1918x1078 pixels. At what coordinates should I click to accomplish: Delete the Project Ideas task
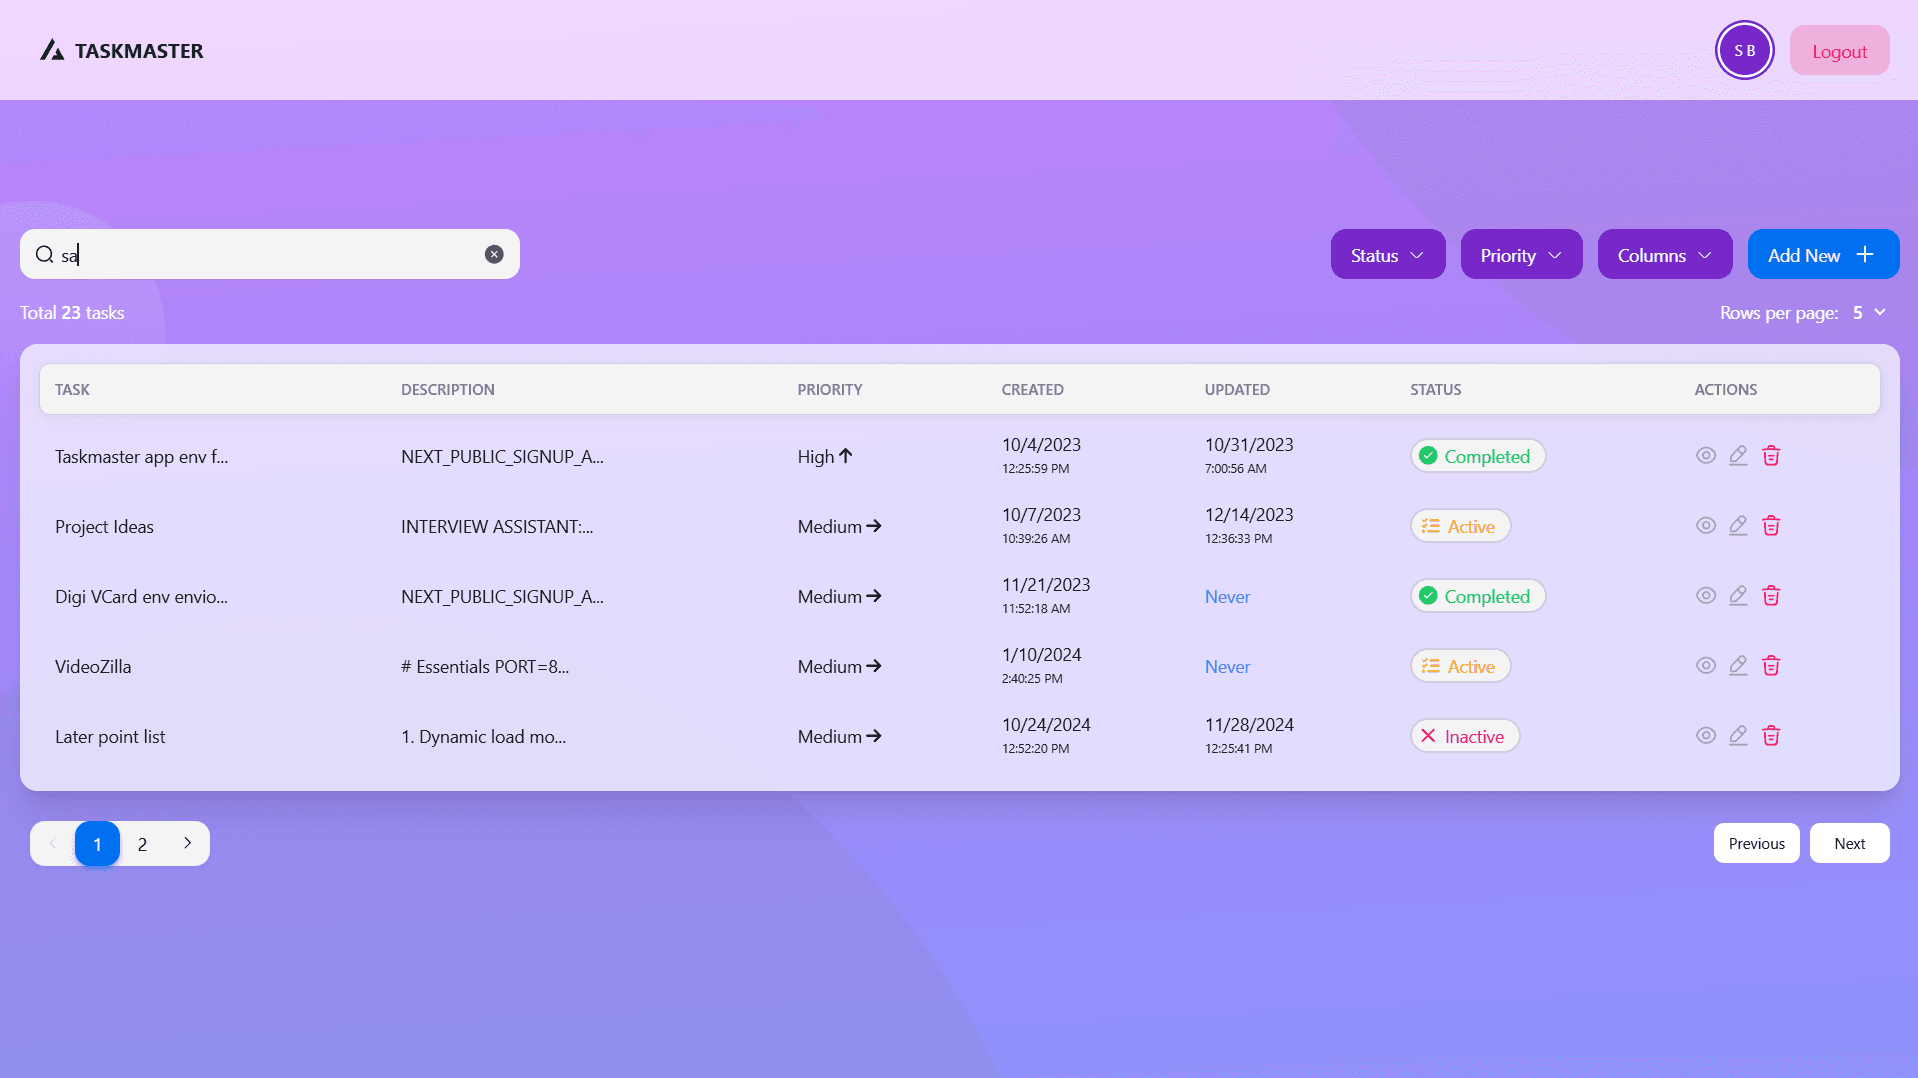[1771, 526]
